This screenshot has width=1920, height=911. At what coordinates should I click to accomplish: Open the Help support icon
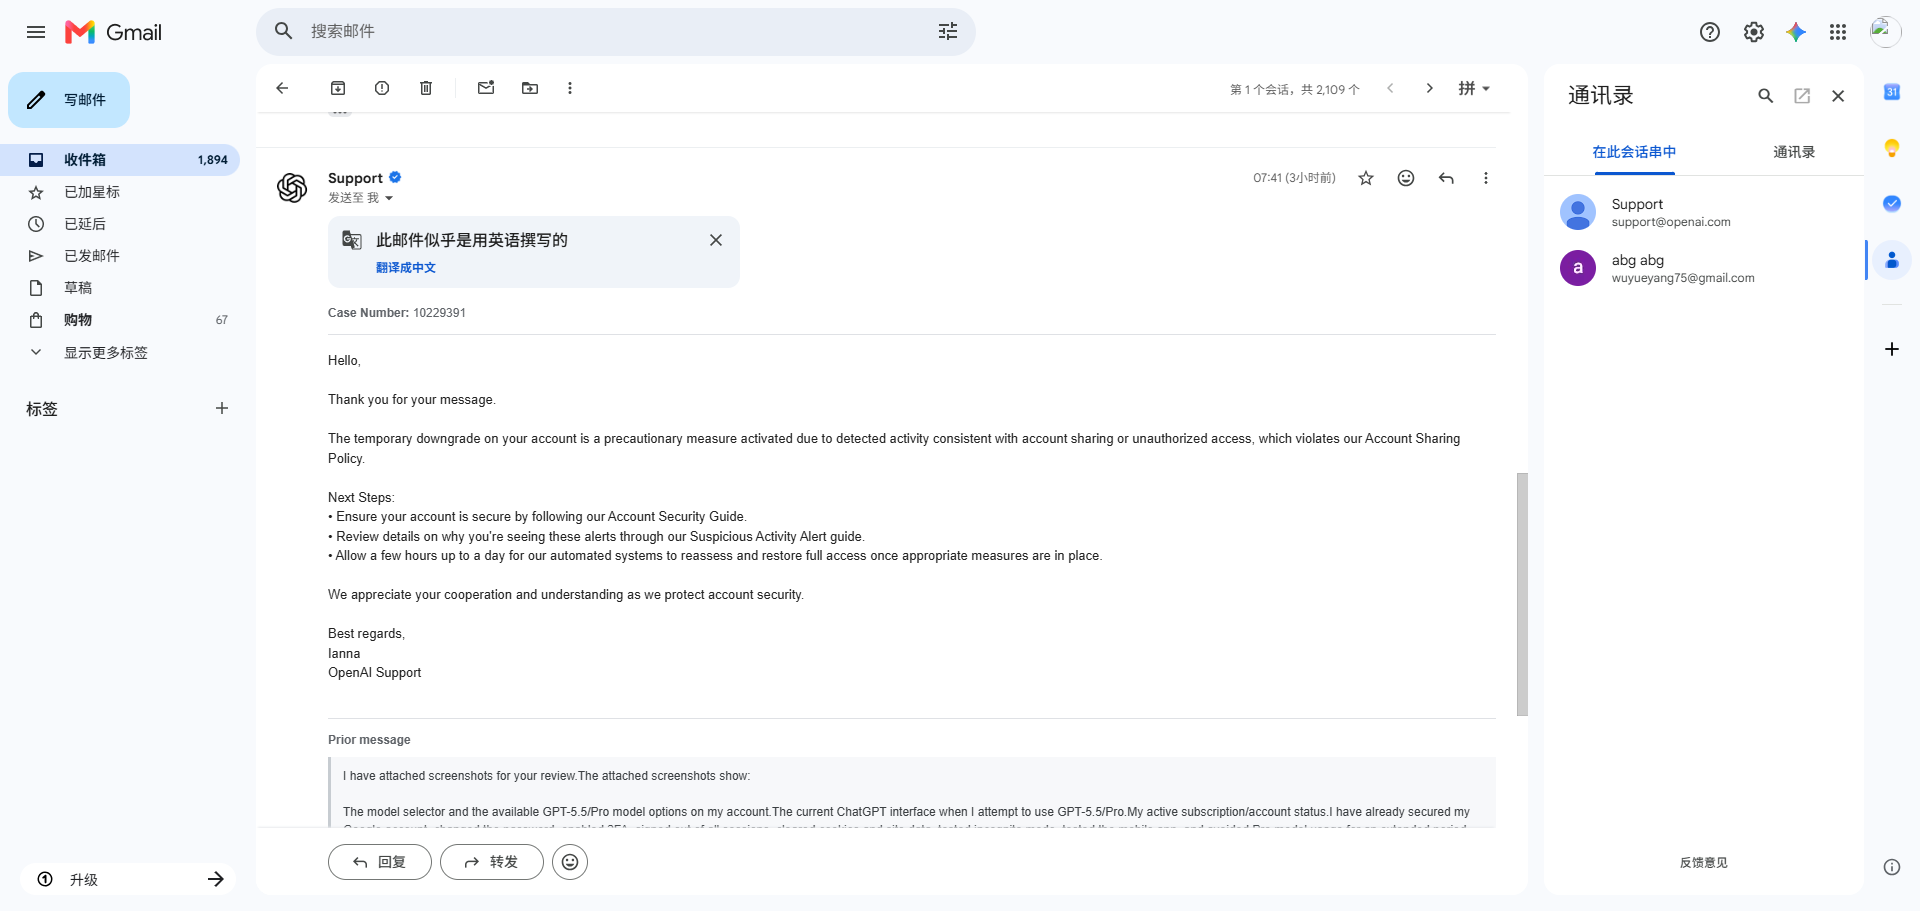(1710, 32)
